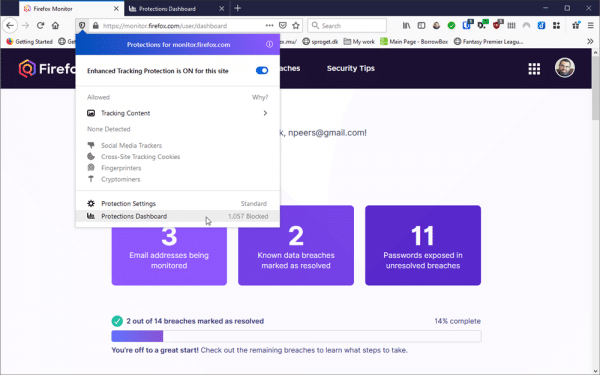Show more bookmarks overflow chevron
The image size is (600, 375).
pos(590,41)
